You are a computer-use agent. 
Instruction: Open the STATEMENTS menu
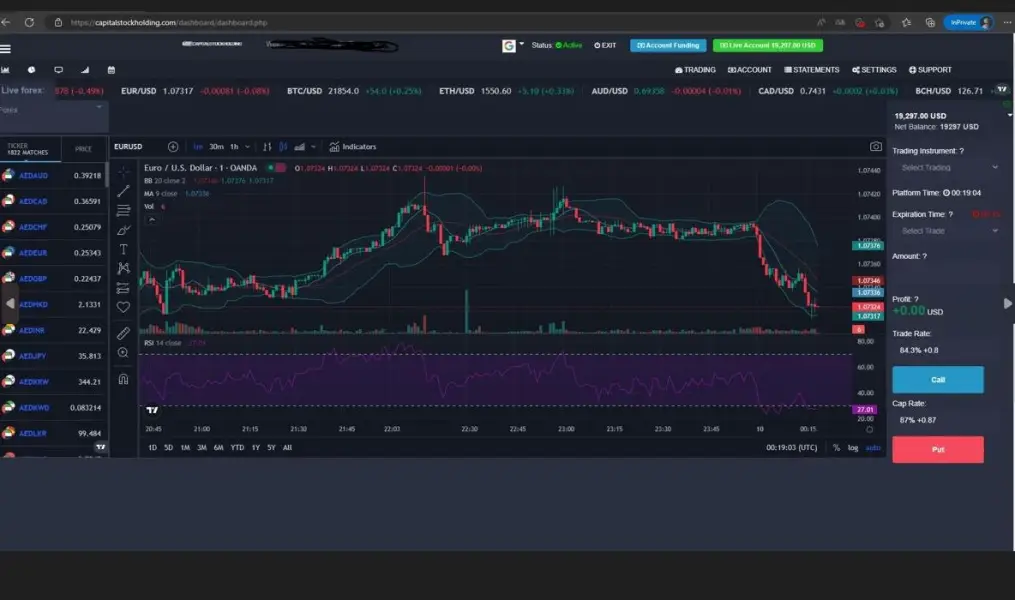tap(812, 70)
